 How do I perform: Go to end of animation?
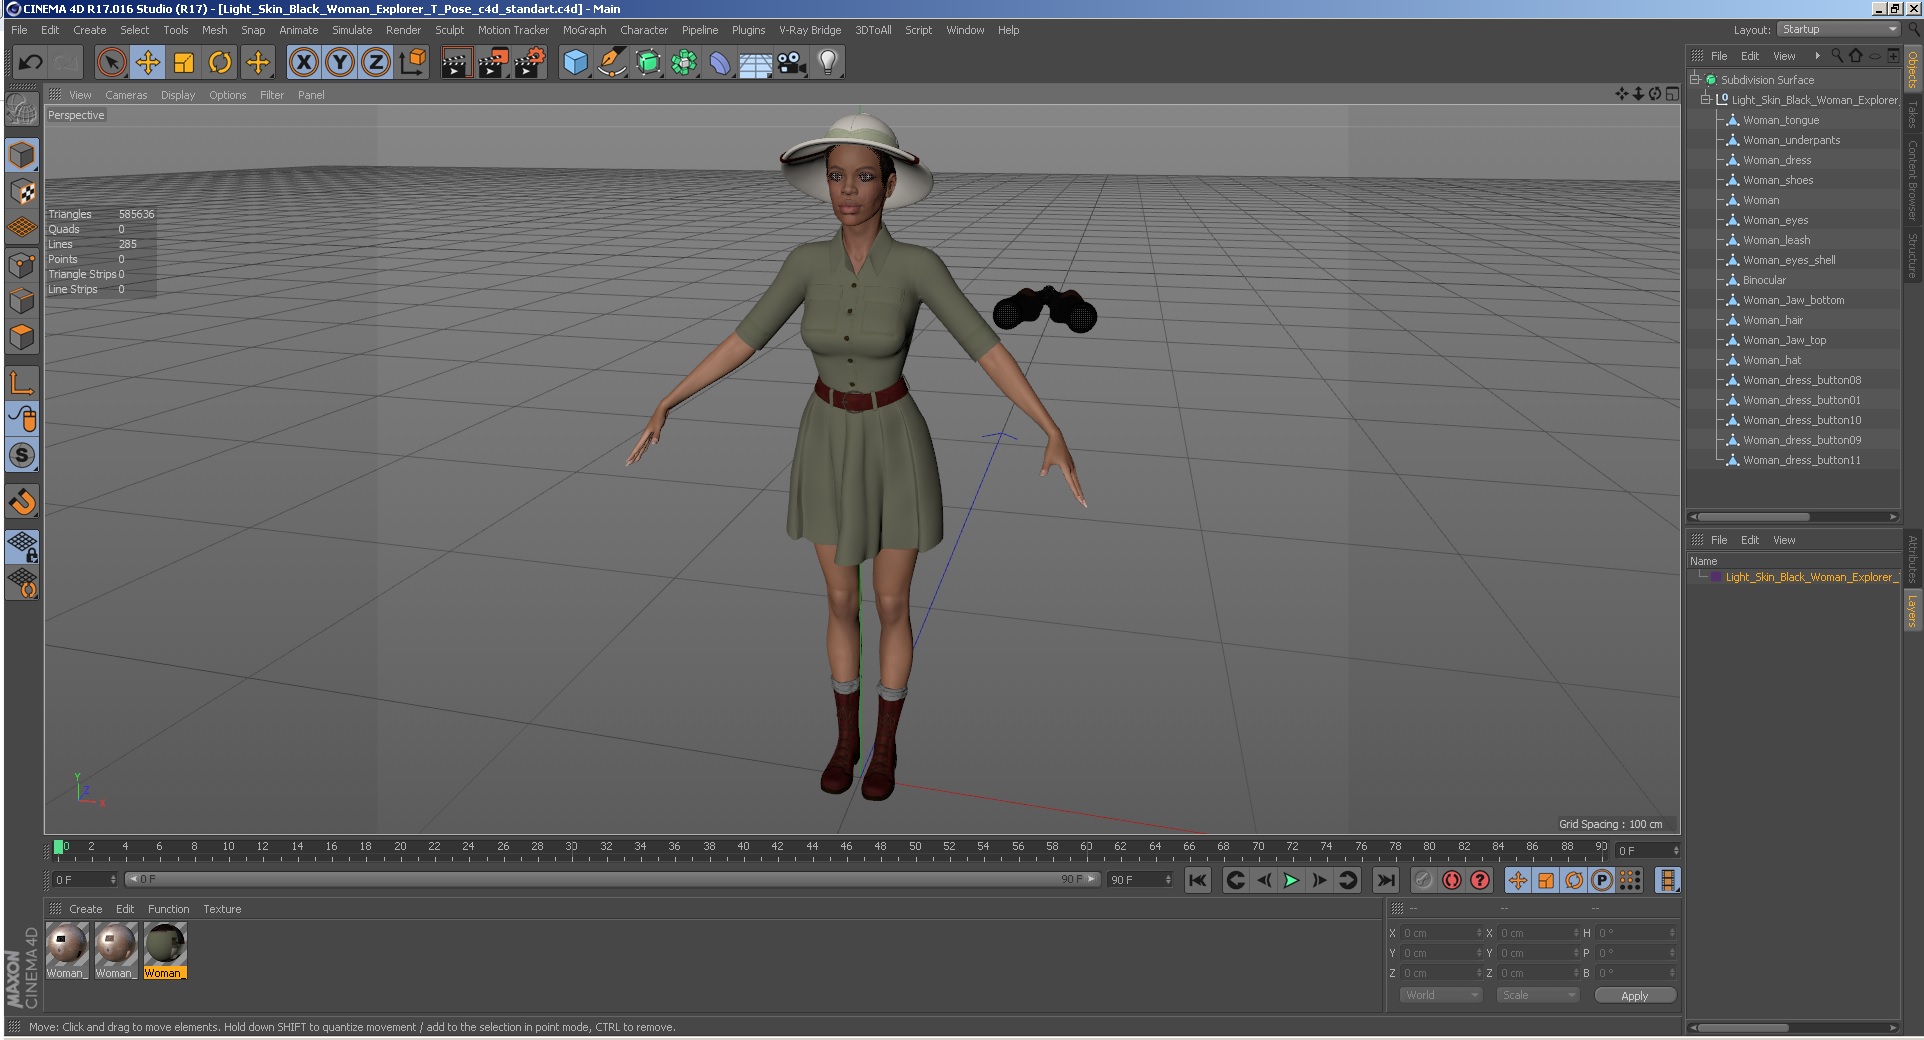(1385, 880)
